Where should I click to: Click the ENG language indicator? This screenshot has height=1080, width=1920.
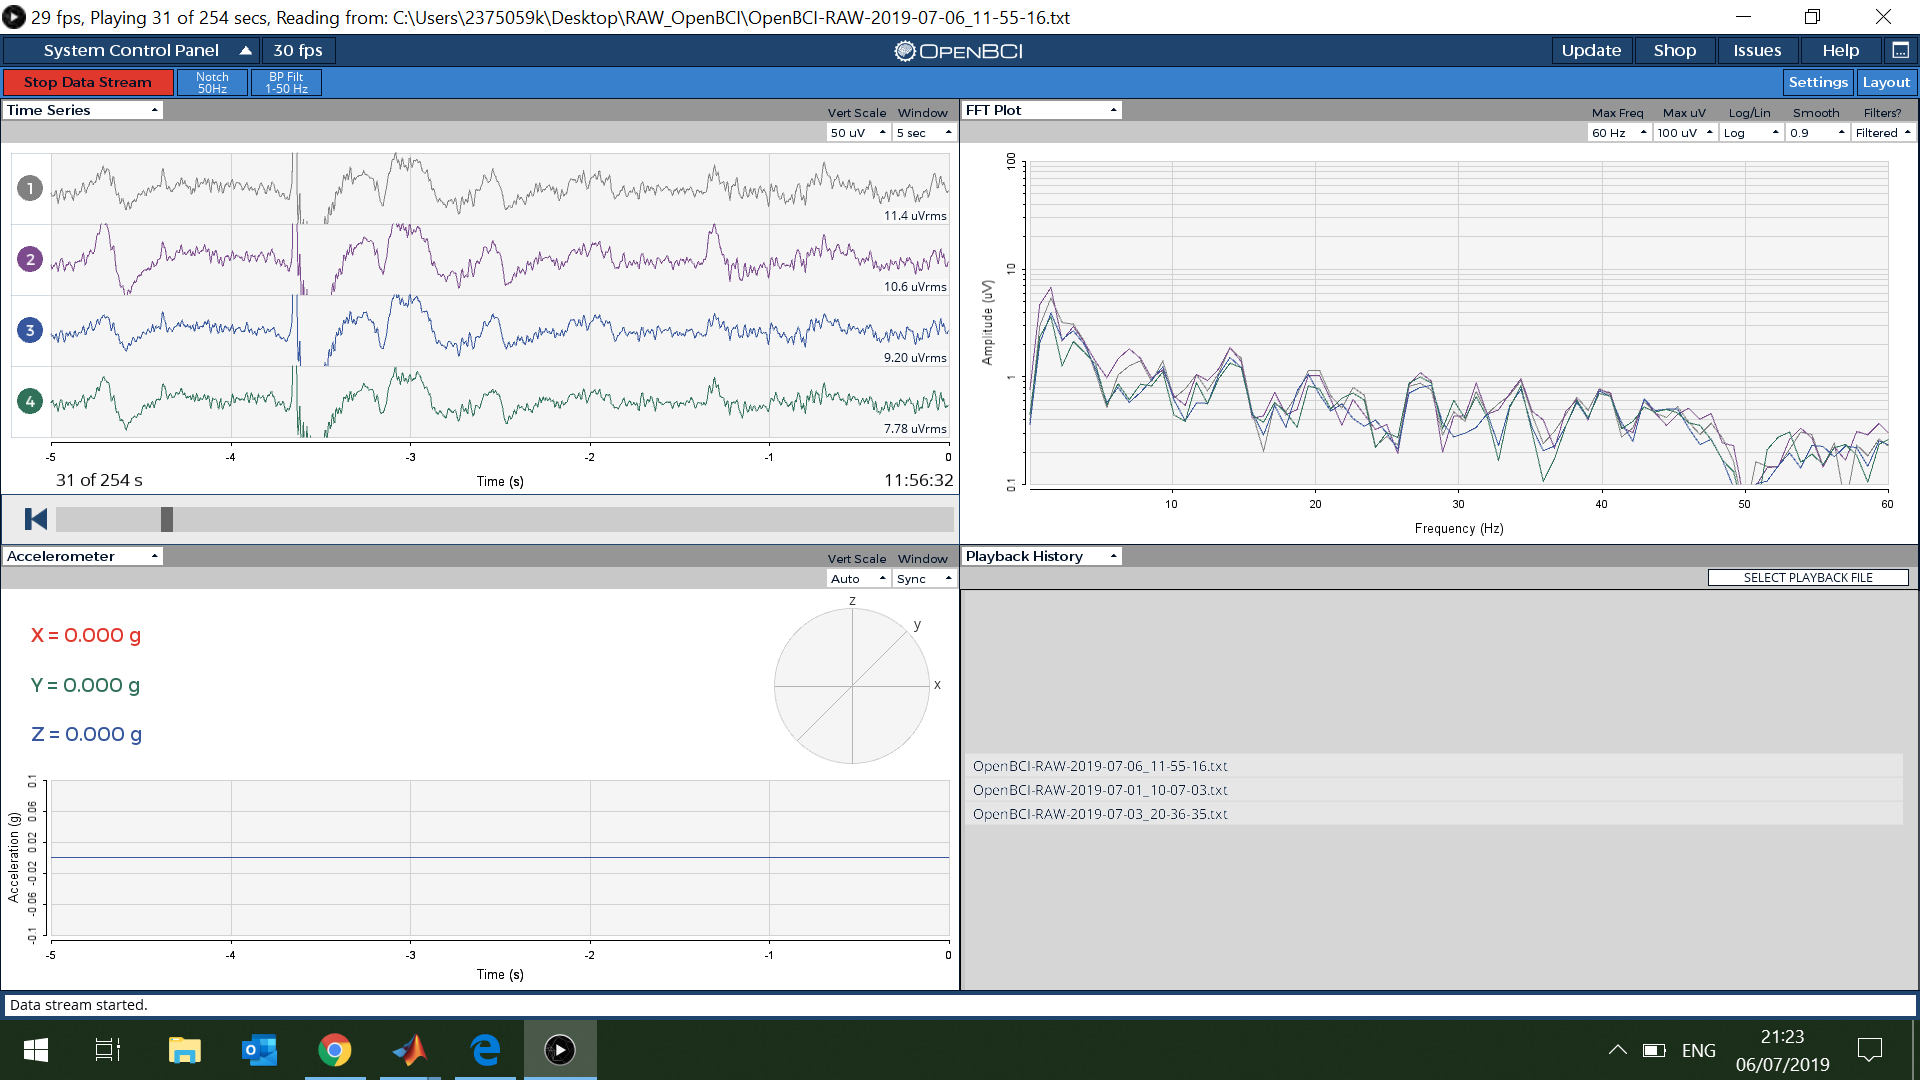(x=1698, y=1051)
